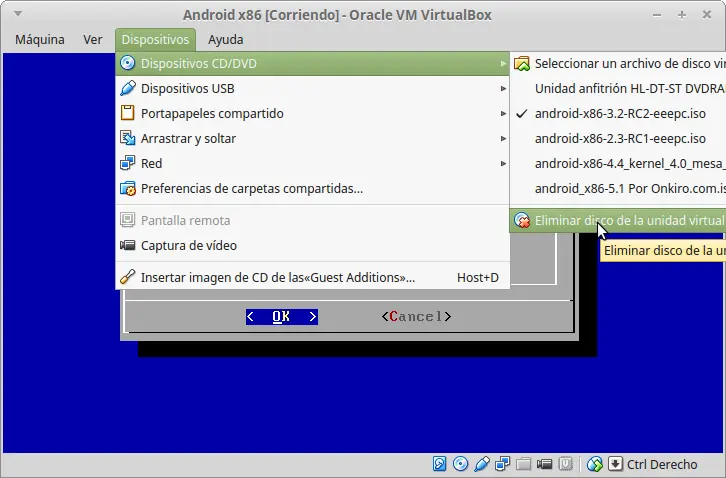Click the network monitors icon beside Red
The image size is (726, 478).
[x=127, y=163]
